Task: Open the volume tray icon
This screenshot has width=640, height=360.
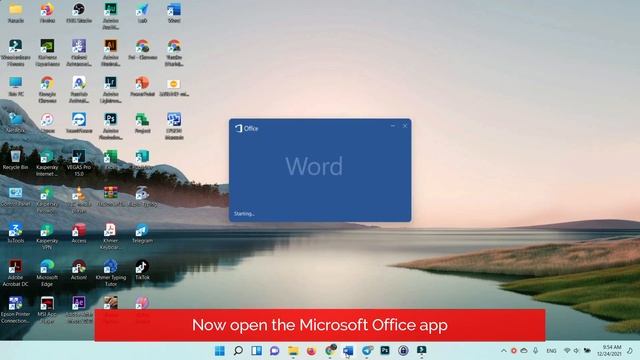Action: click(x=576, y=351)
